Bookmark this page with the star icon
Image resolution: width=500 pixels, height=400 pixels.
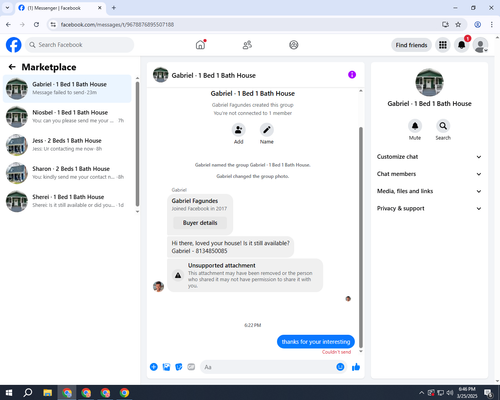pyautogui.click(x=458, y=24)
